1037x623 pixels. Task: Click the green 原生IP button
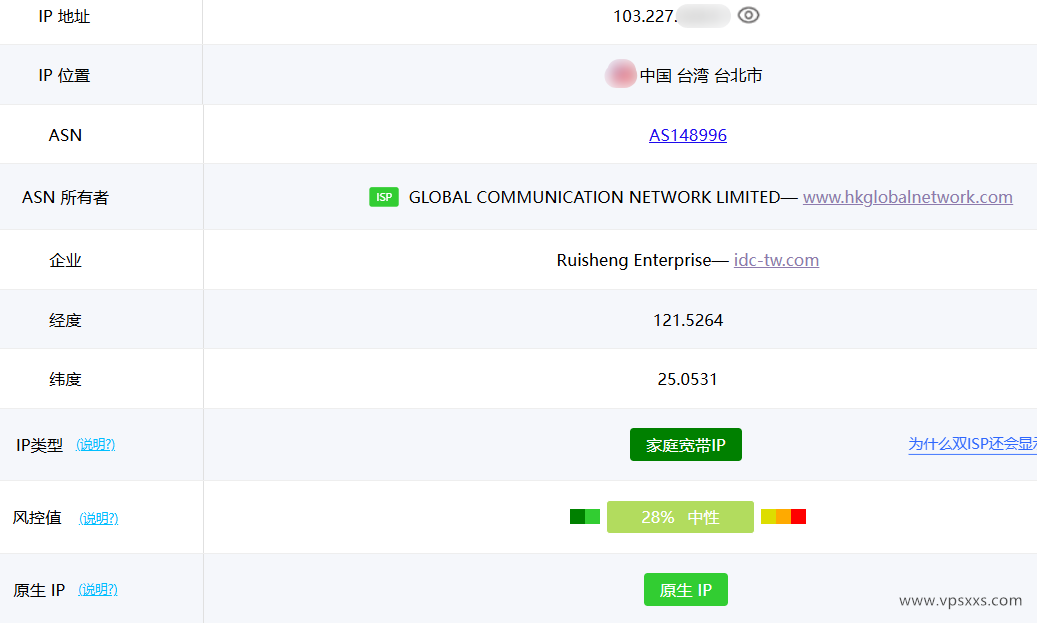pyautogui.click(x=686, y=589)
